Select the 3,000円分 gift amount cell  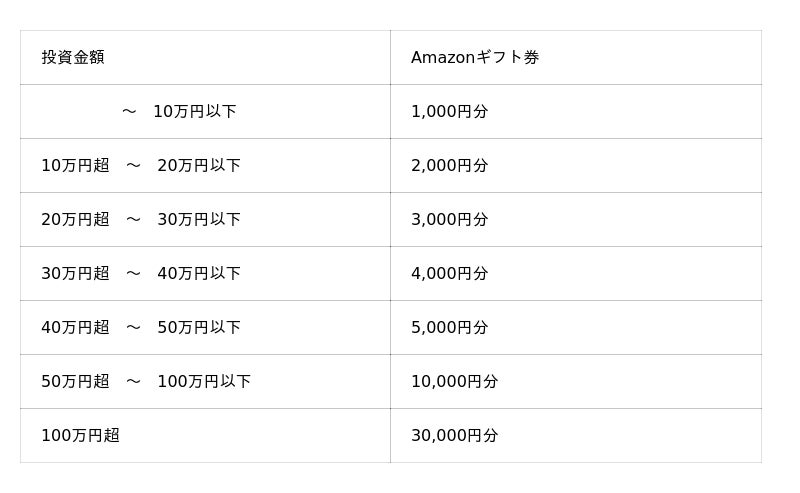[x=449, y=219]
